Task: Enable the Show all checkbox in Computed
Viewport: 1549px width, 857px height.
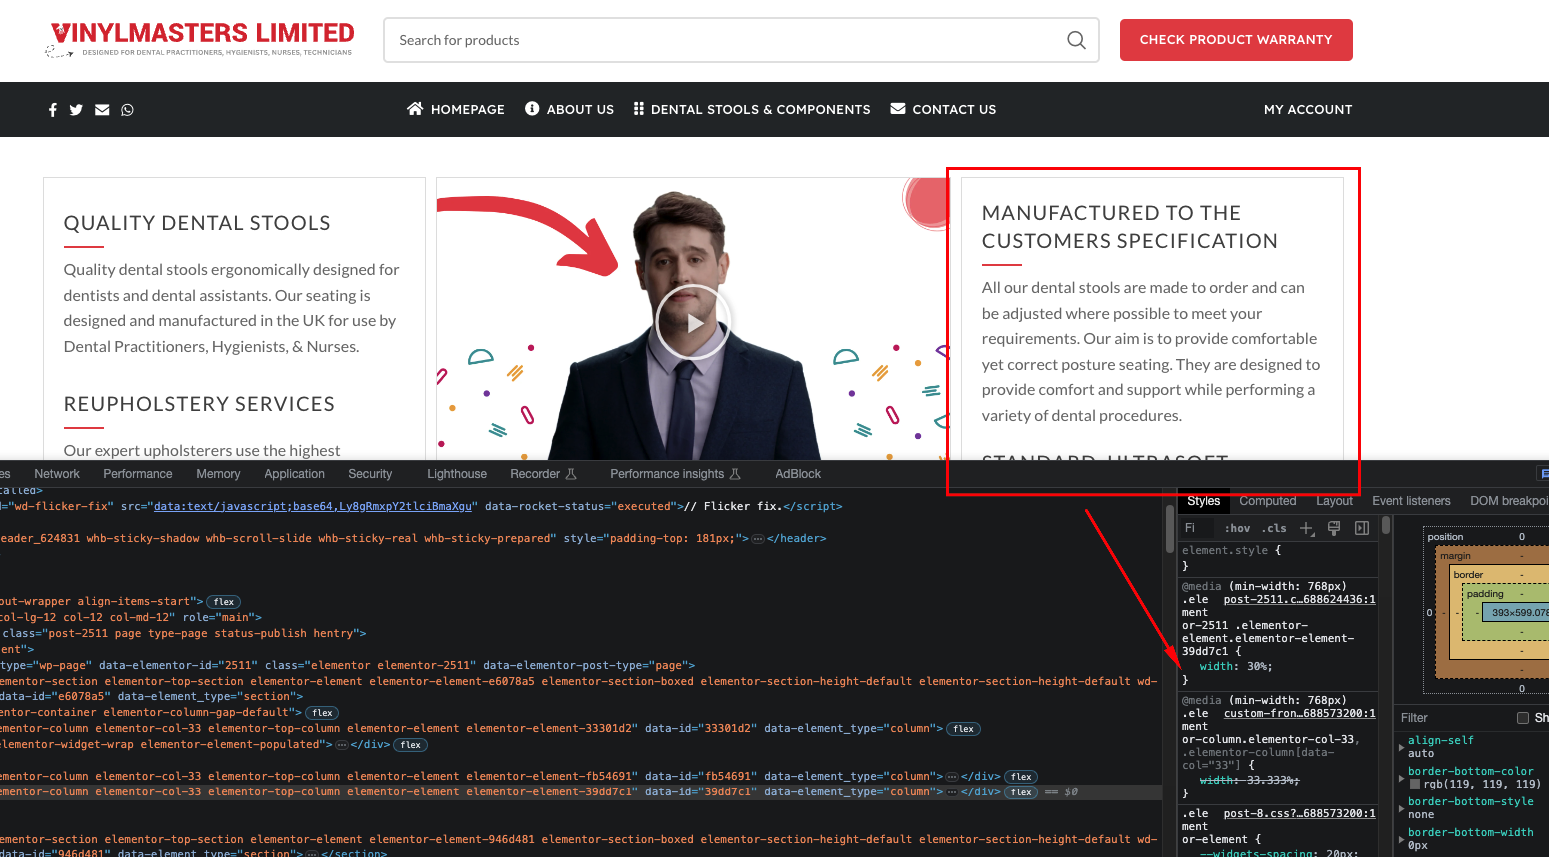Action: [1523, 718]
